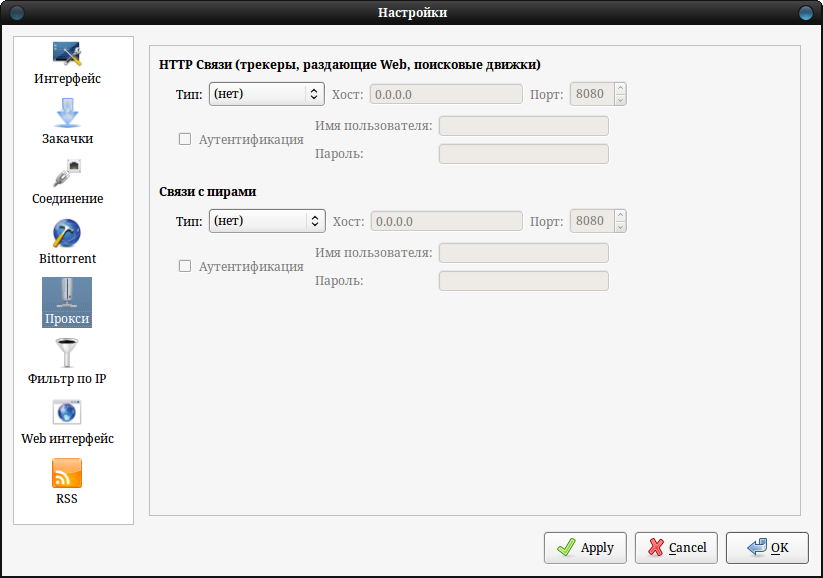Viewport: 823px width, 578px height.
Task: Select the Соединение connection cable icon
Action: 67,173
